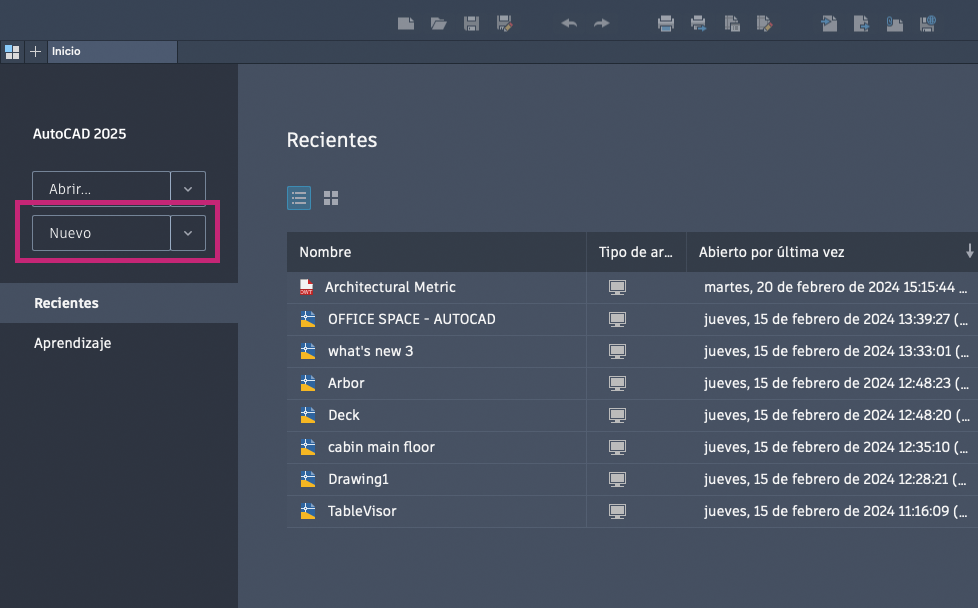The image size is (978, 608).
Task: Click local computer icon in Drawing1 row
Action: pyautogui.click(x=617, y=480)
